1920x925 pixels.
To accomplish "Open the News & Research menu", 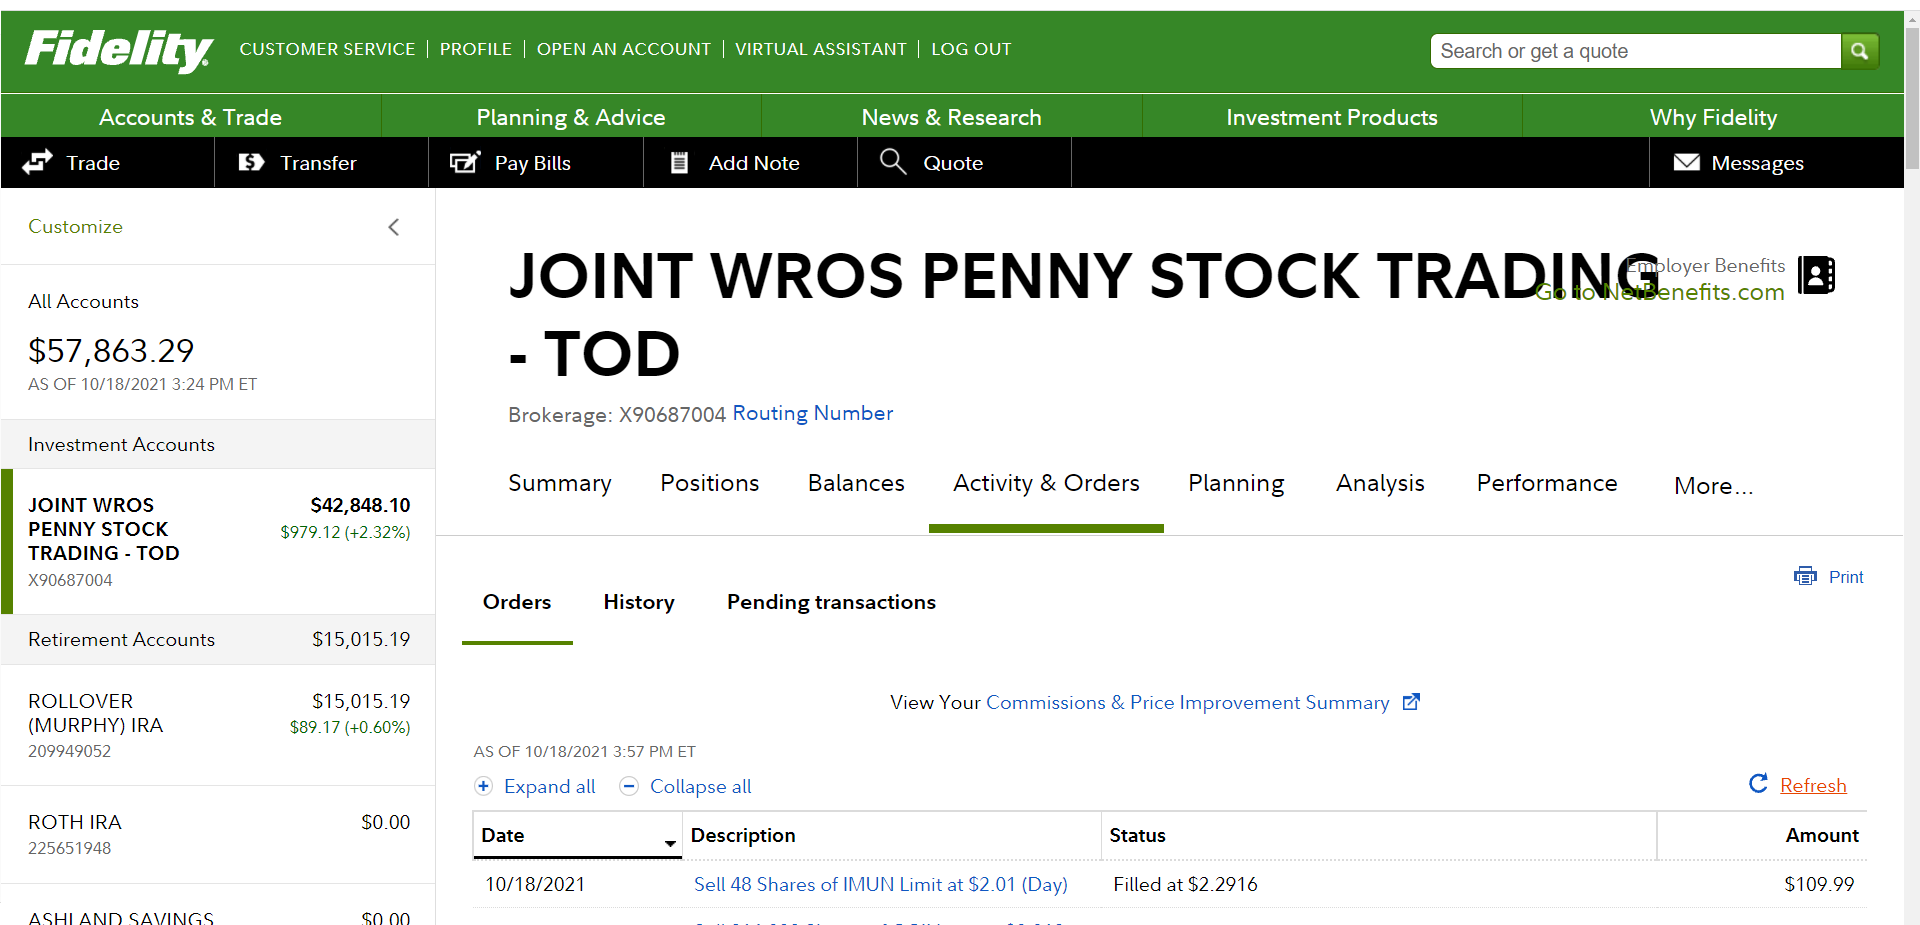I will point(952,117).
